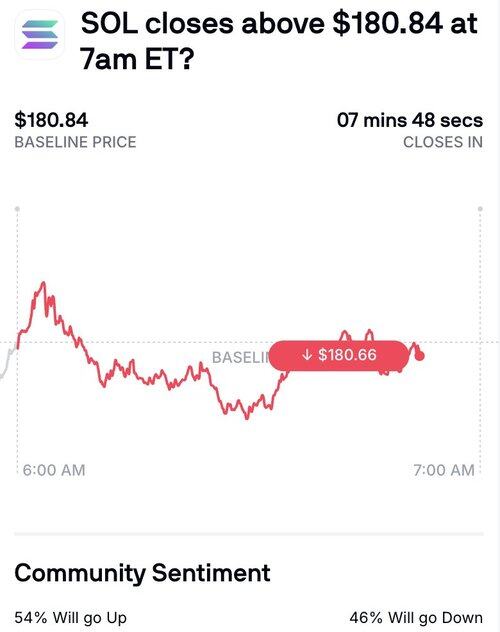Click the gray dot atop left chart boundary
The image size is (500, 632).
17,209
